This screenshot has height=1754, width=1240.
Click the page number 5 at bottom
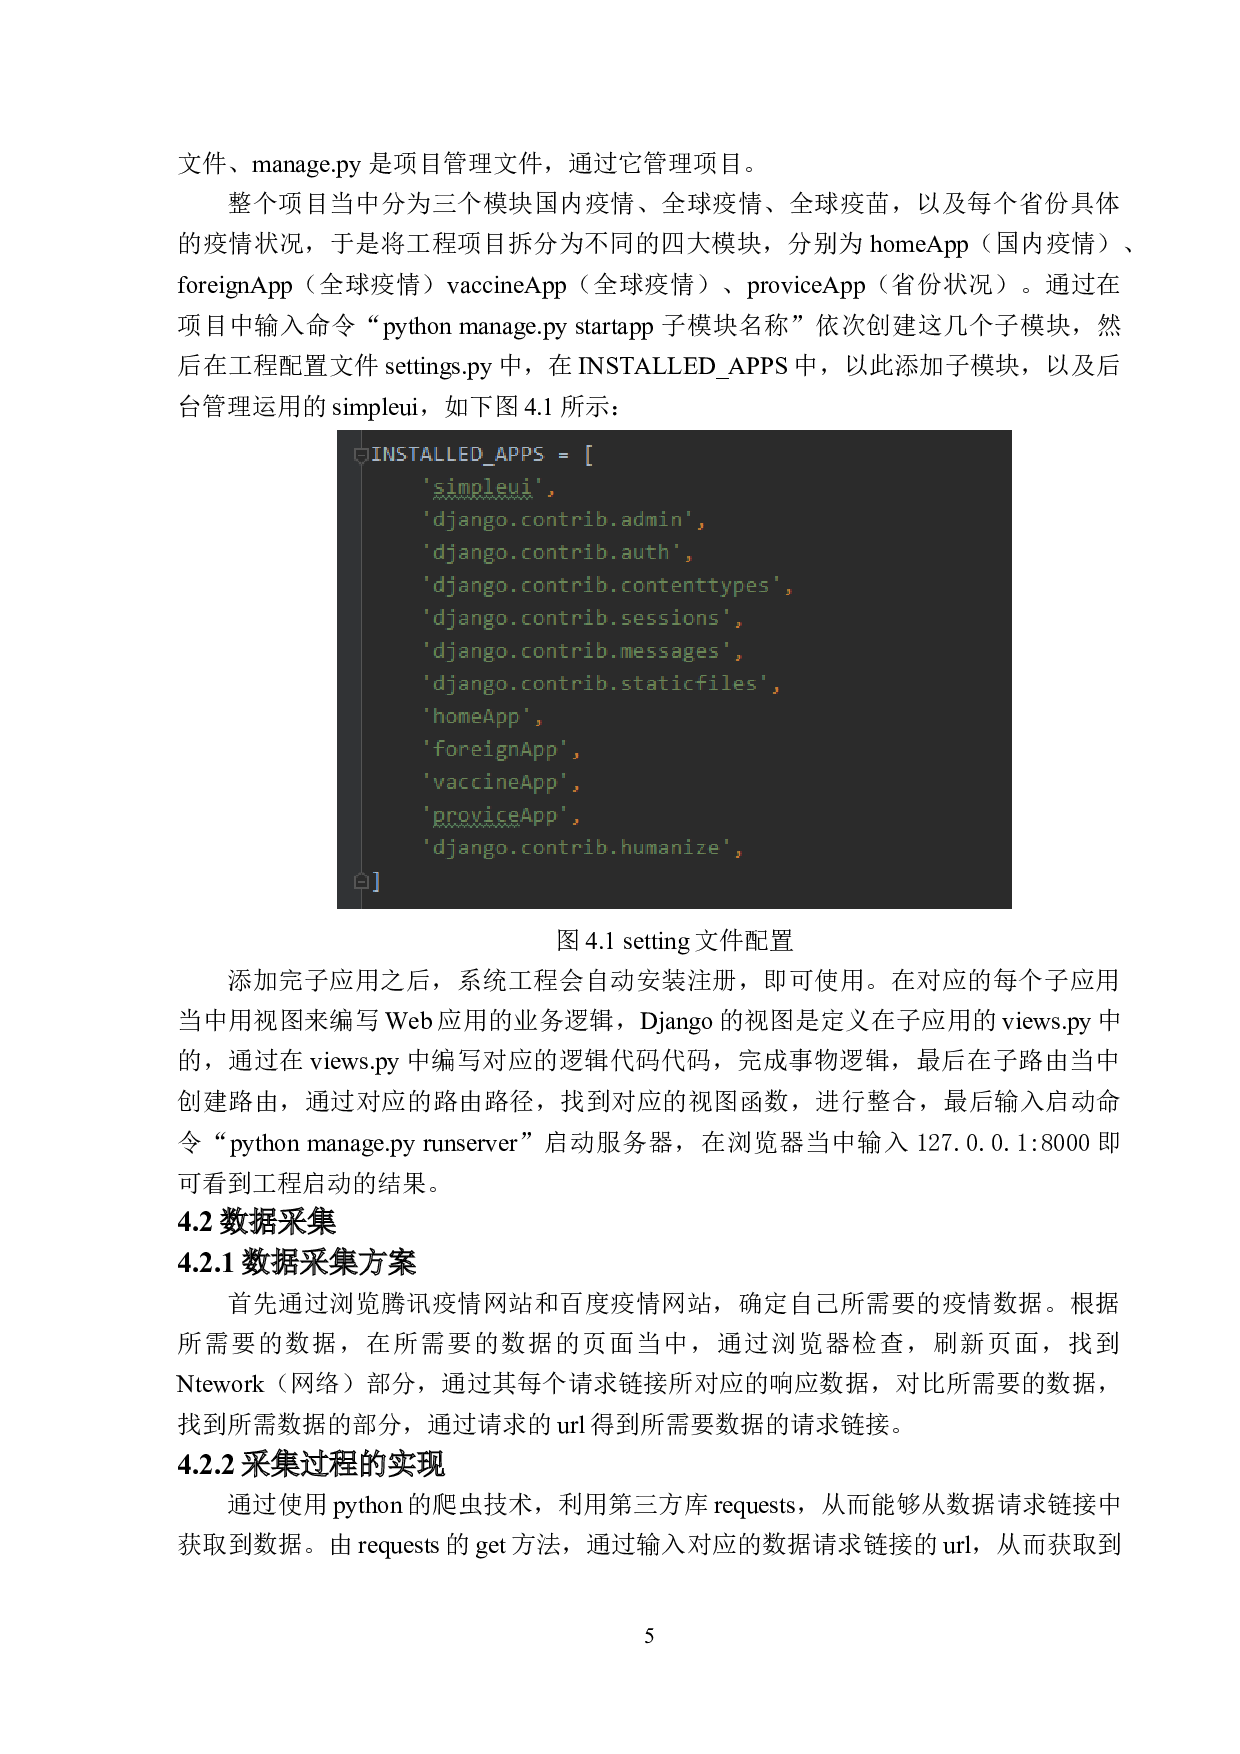649,1636
